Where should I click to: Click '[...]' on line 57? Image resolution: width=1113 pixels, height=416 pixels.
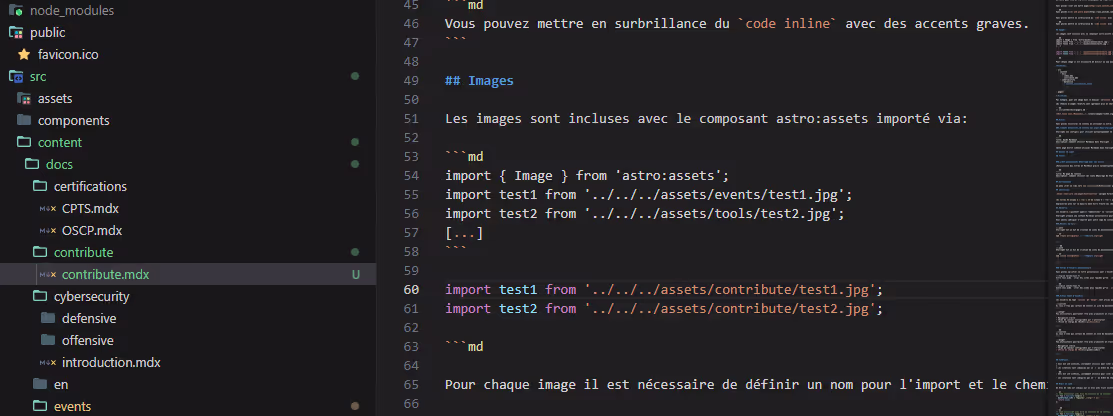464,232
